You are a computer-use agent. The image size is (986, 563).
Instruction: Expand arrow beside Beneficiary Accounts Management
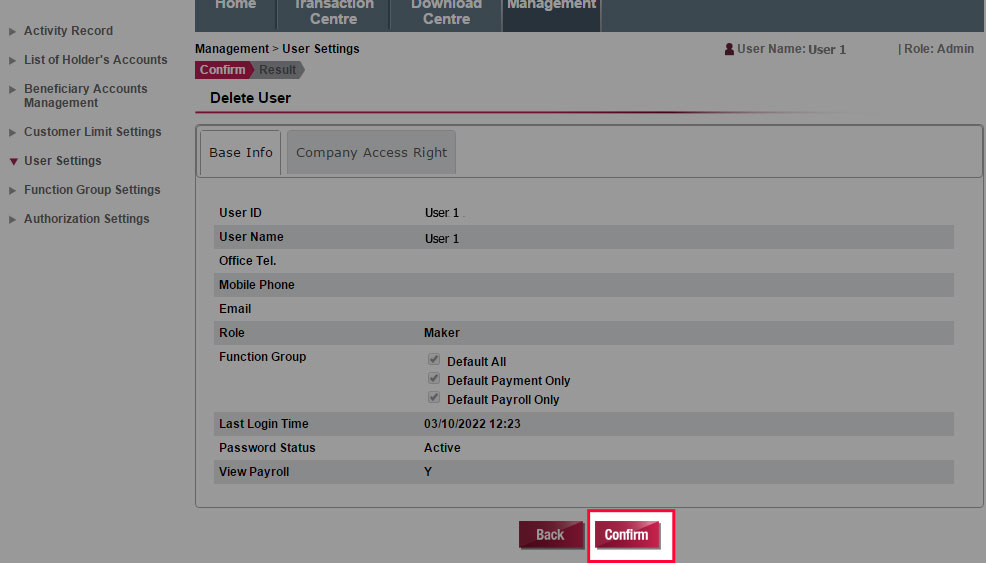tap(13, 89)
